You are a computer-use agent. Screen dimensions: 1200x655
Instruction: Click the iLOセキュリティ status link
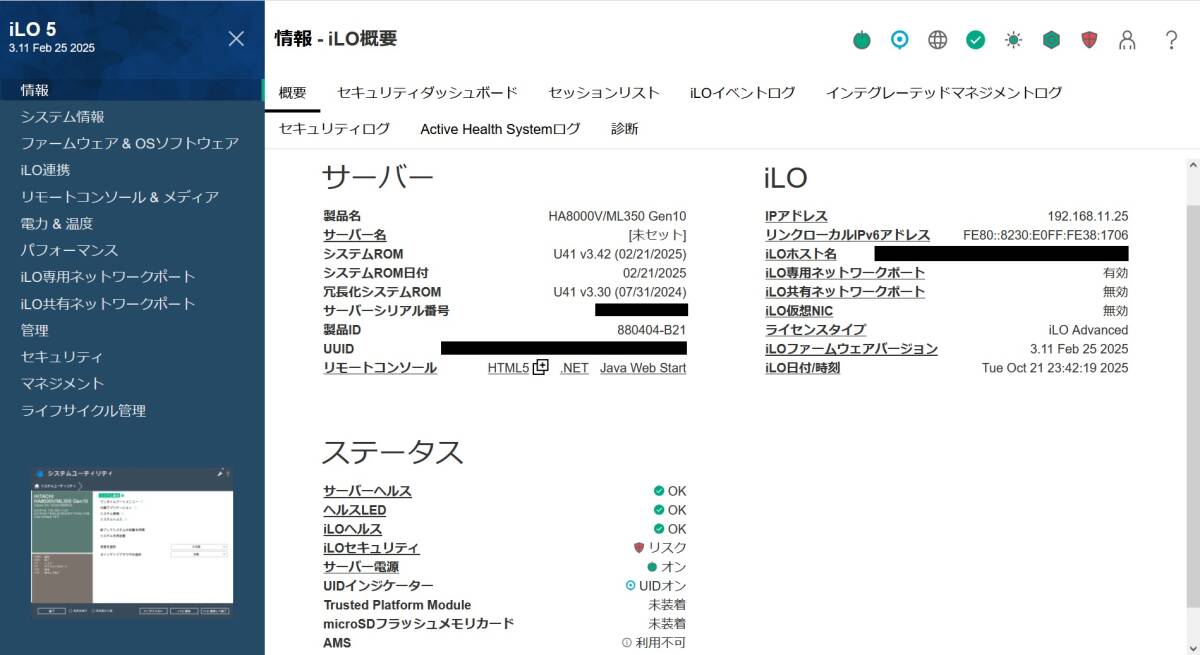(371, 548)
